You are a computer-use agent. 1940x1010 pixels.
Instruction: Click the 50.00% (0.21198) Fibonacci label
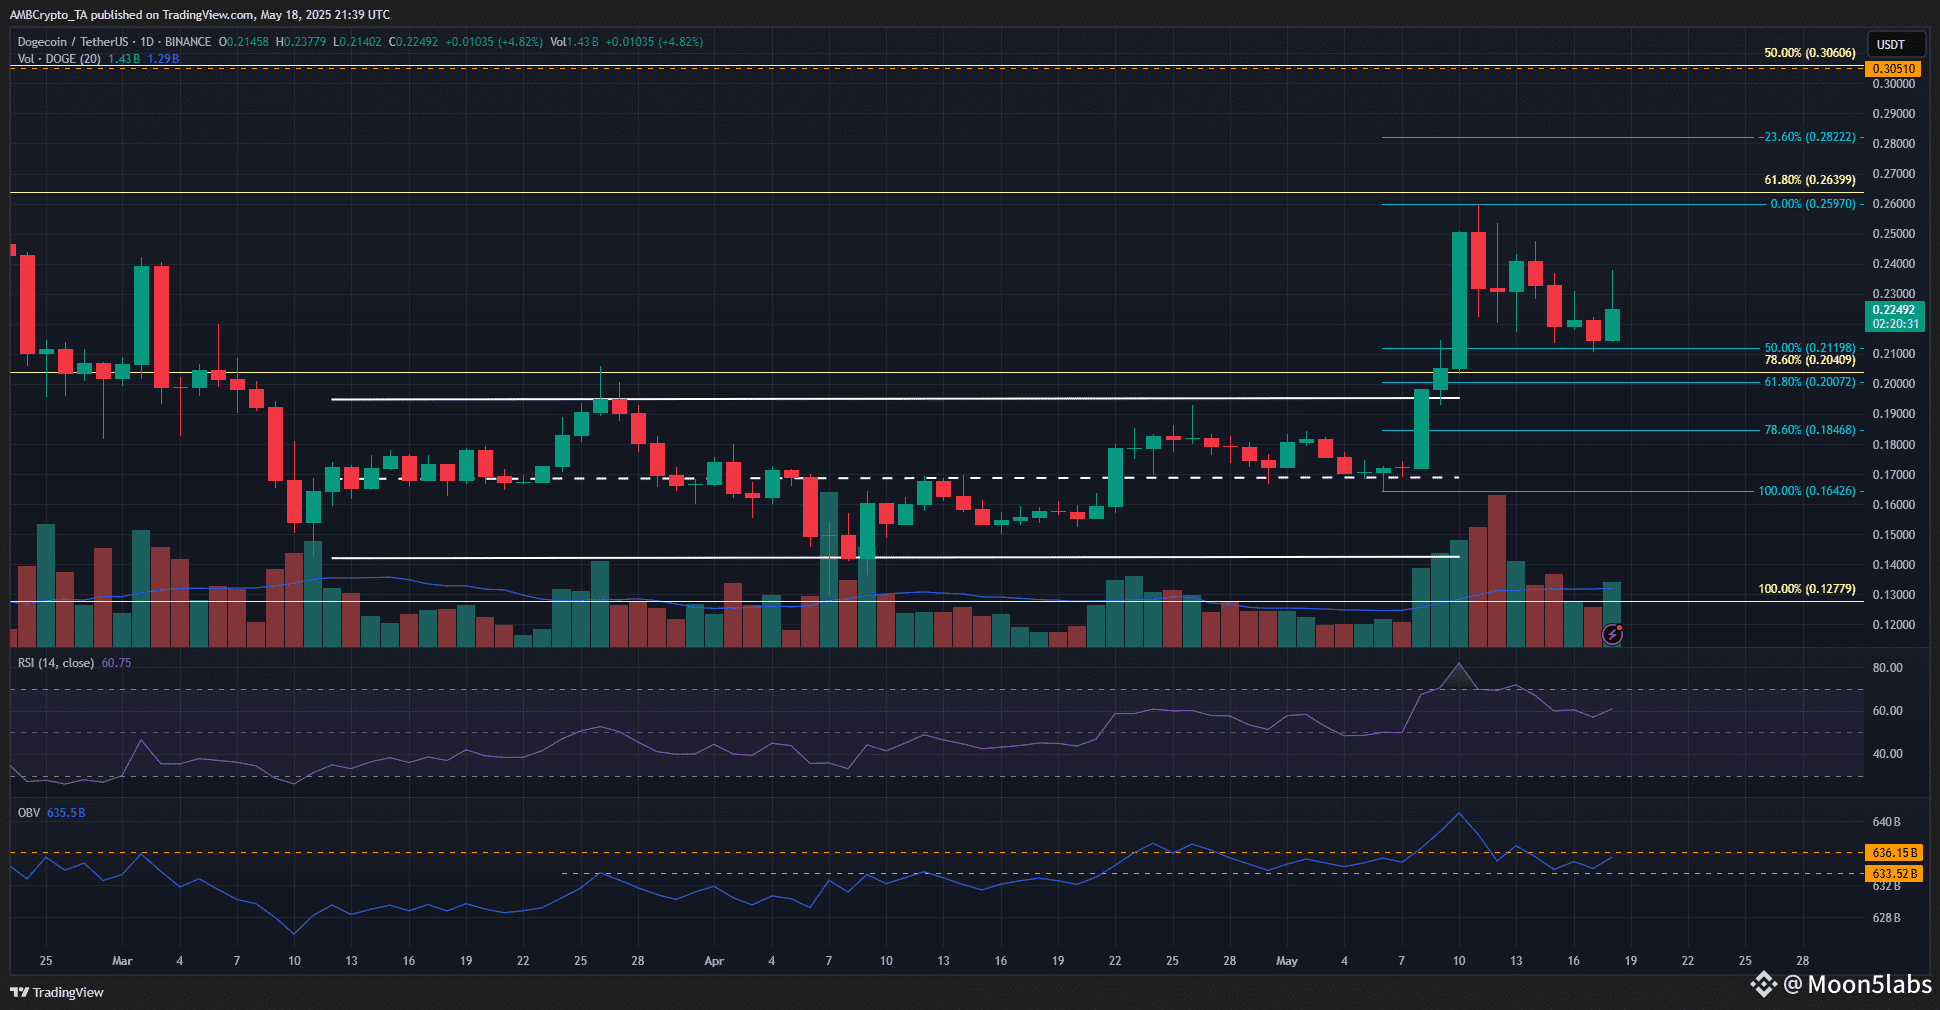pyautogui.click(x=1809, y=348)
